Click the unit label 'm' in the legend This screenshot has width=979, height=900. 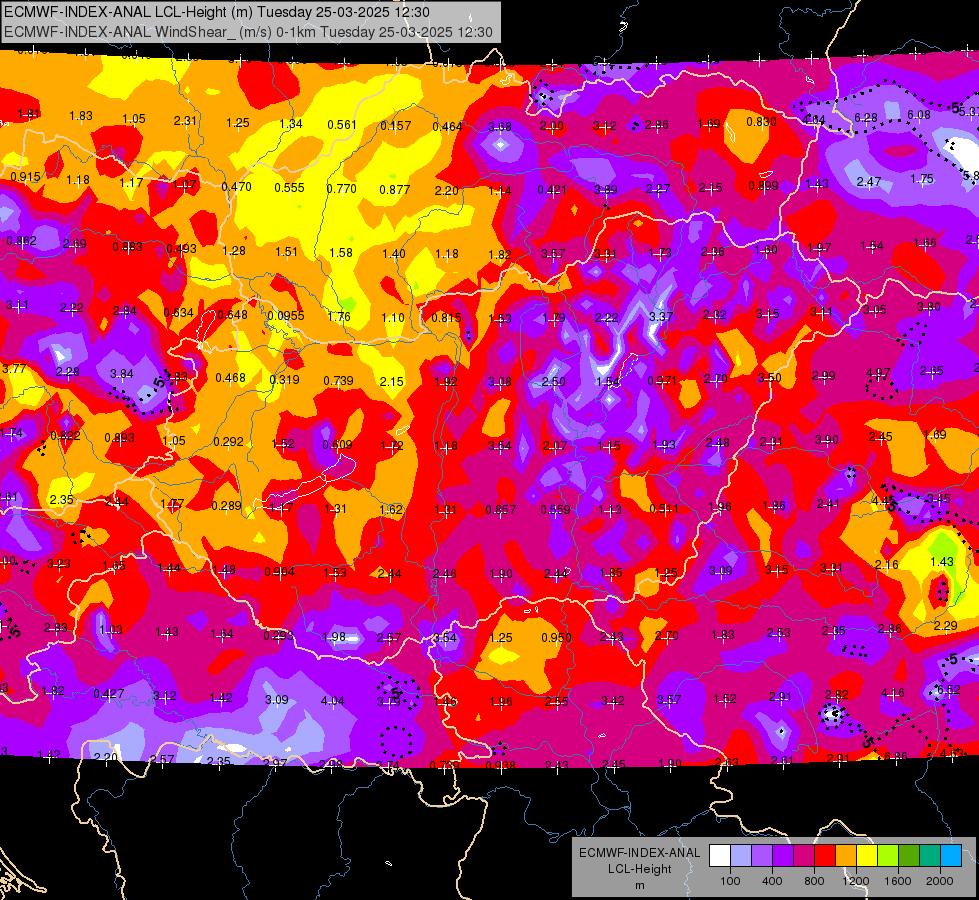[640, 886]
